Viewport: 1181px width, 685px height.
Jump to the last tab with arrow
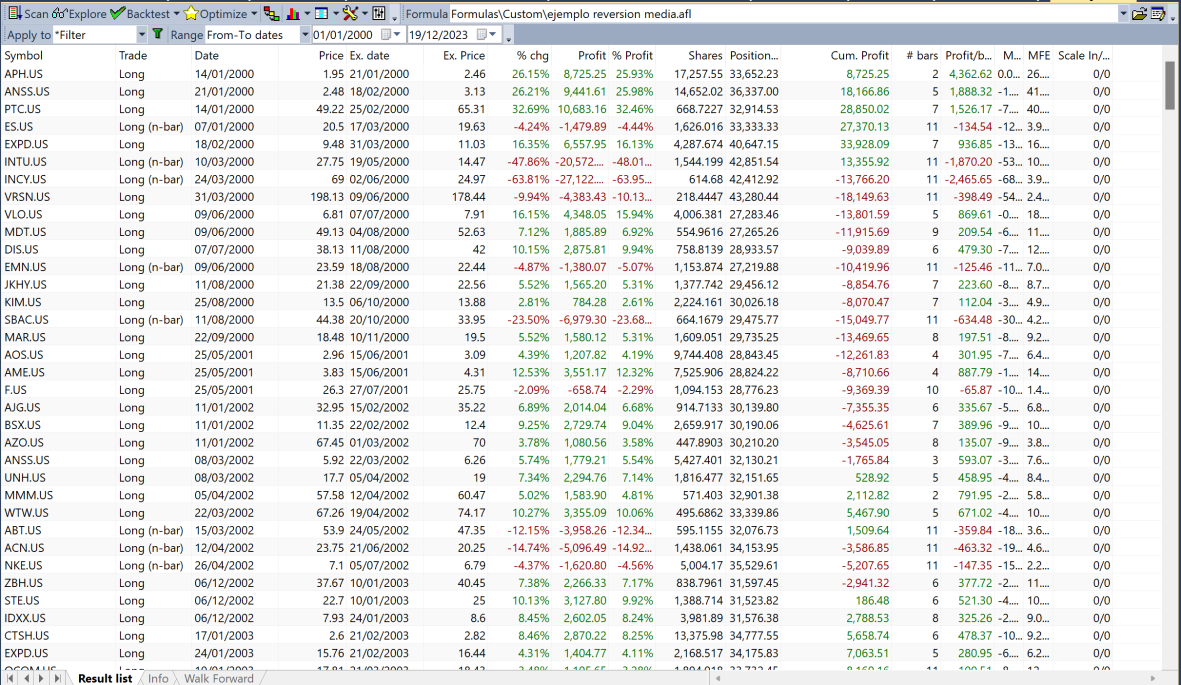(57, 678)
